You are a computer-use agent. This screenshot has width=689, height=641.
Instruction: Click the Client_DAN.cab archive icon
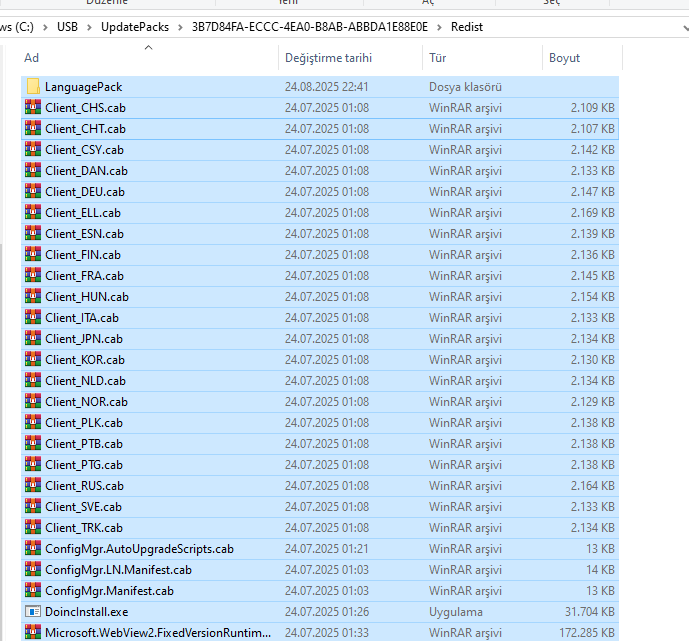(33, 170)
